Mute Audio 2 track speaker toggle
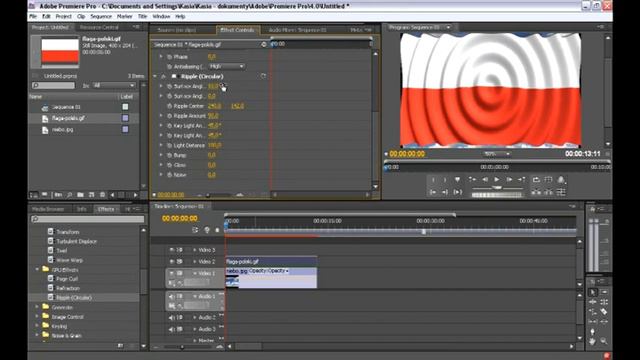640x360 pixels. [172, 318]
